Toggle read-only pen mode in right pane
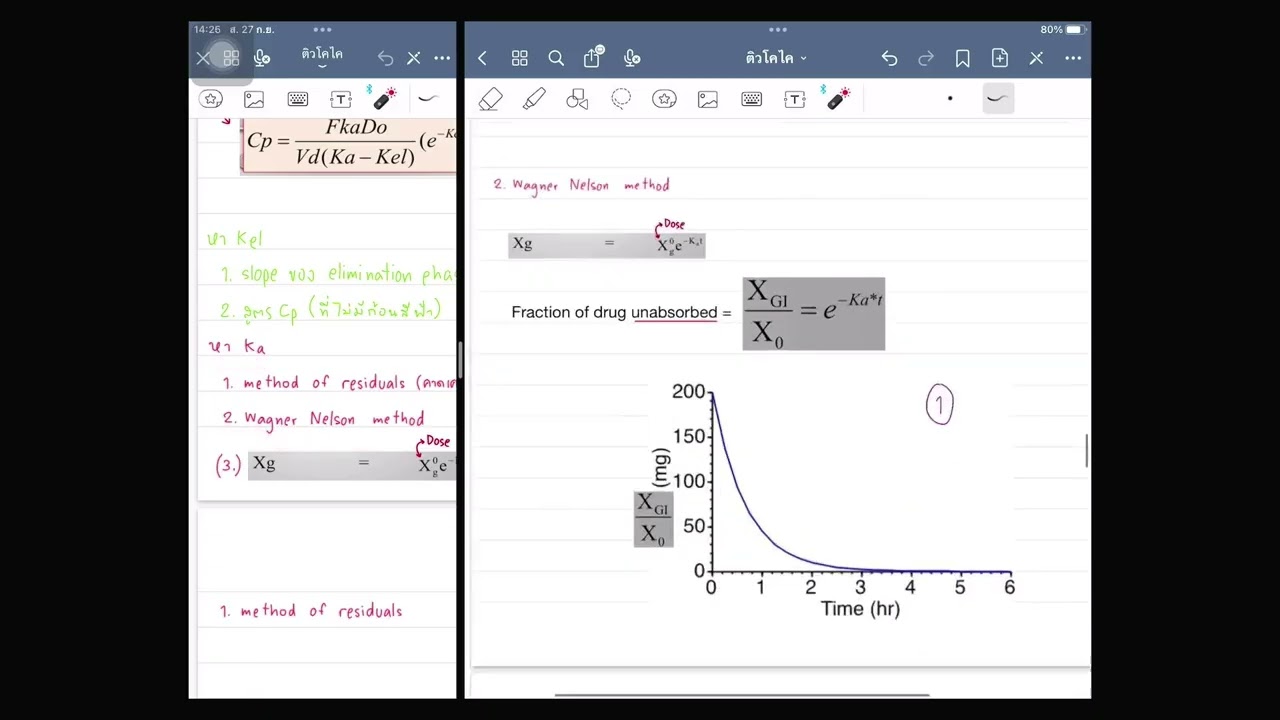 click(1036, 59)
